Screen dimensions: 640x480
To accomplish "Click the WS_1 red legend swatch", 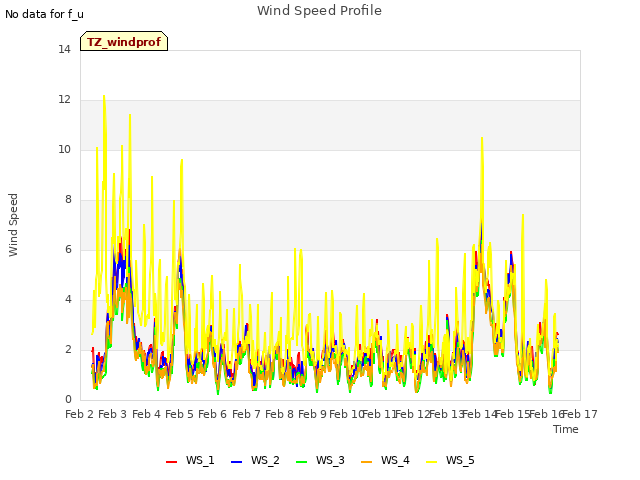I will (x=171, y=461).
